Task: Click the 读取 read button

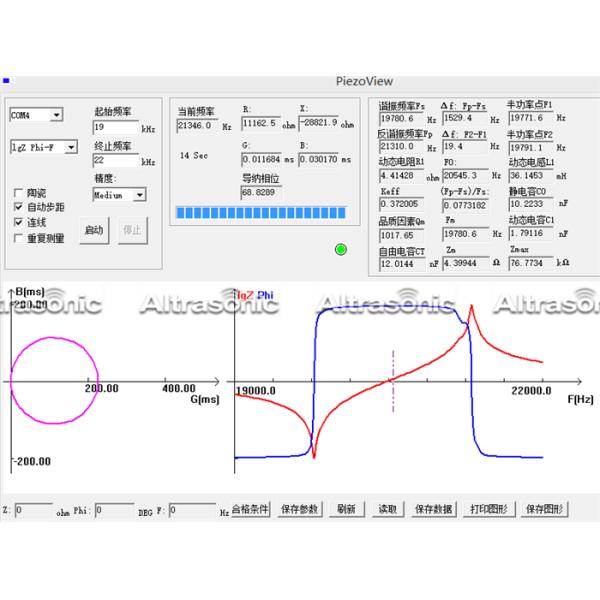Action: [388, 509]
